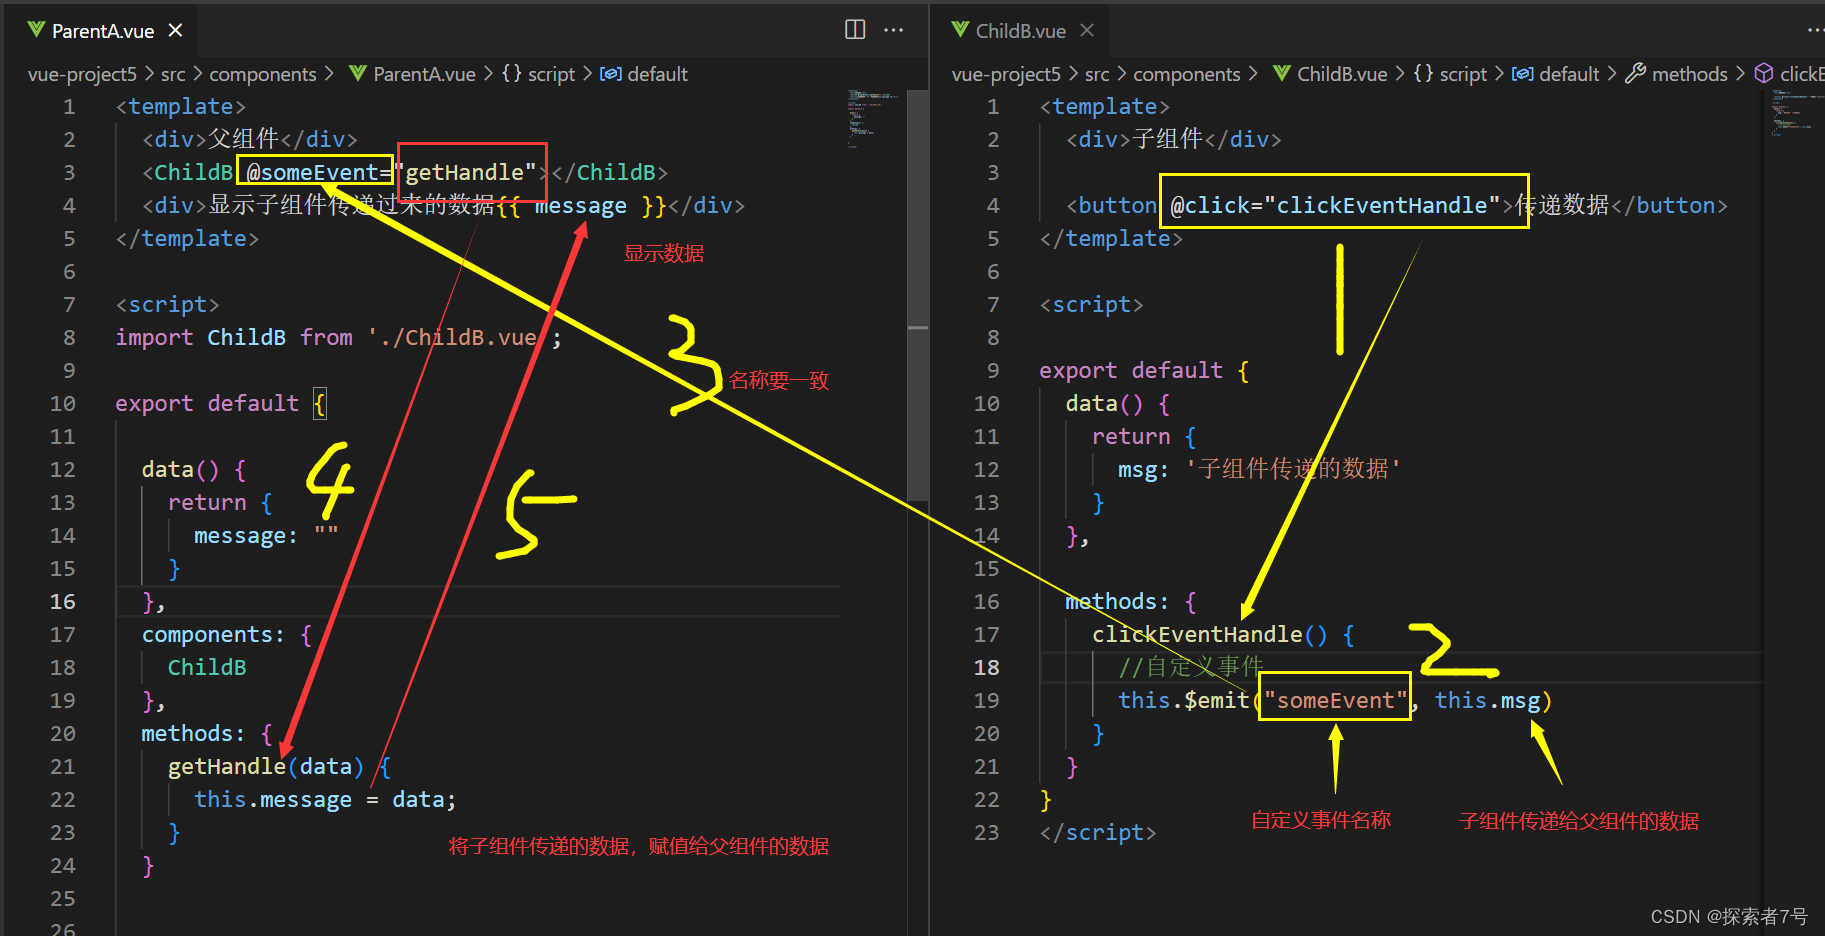The width and height of the screenshot is (1825, 936).
Task: Click the cube icon beside clickE breadcrumb
Action: [1764, 73]
